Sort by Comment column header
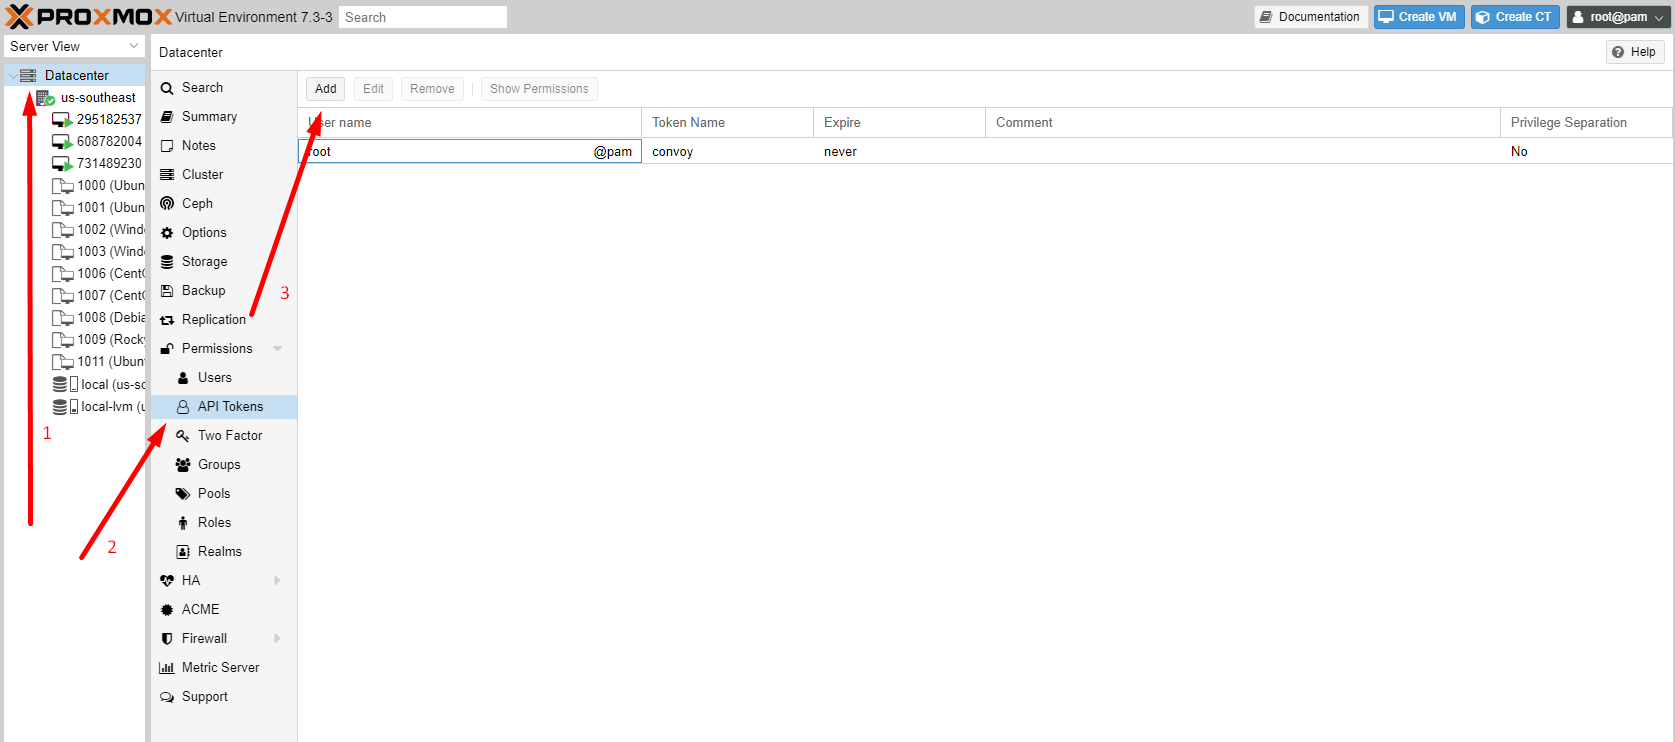The width and height of the screenshot is (1675, 742). pos(1243,122)
